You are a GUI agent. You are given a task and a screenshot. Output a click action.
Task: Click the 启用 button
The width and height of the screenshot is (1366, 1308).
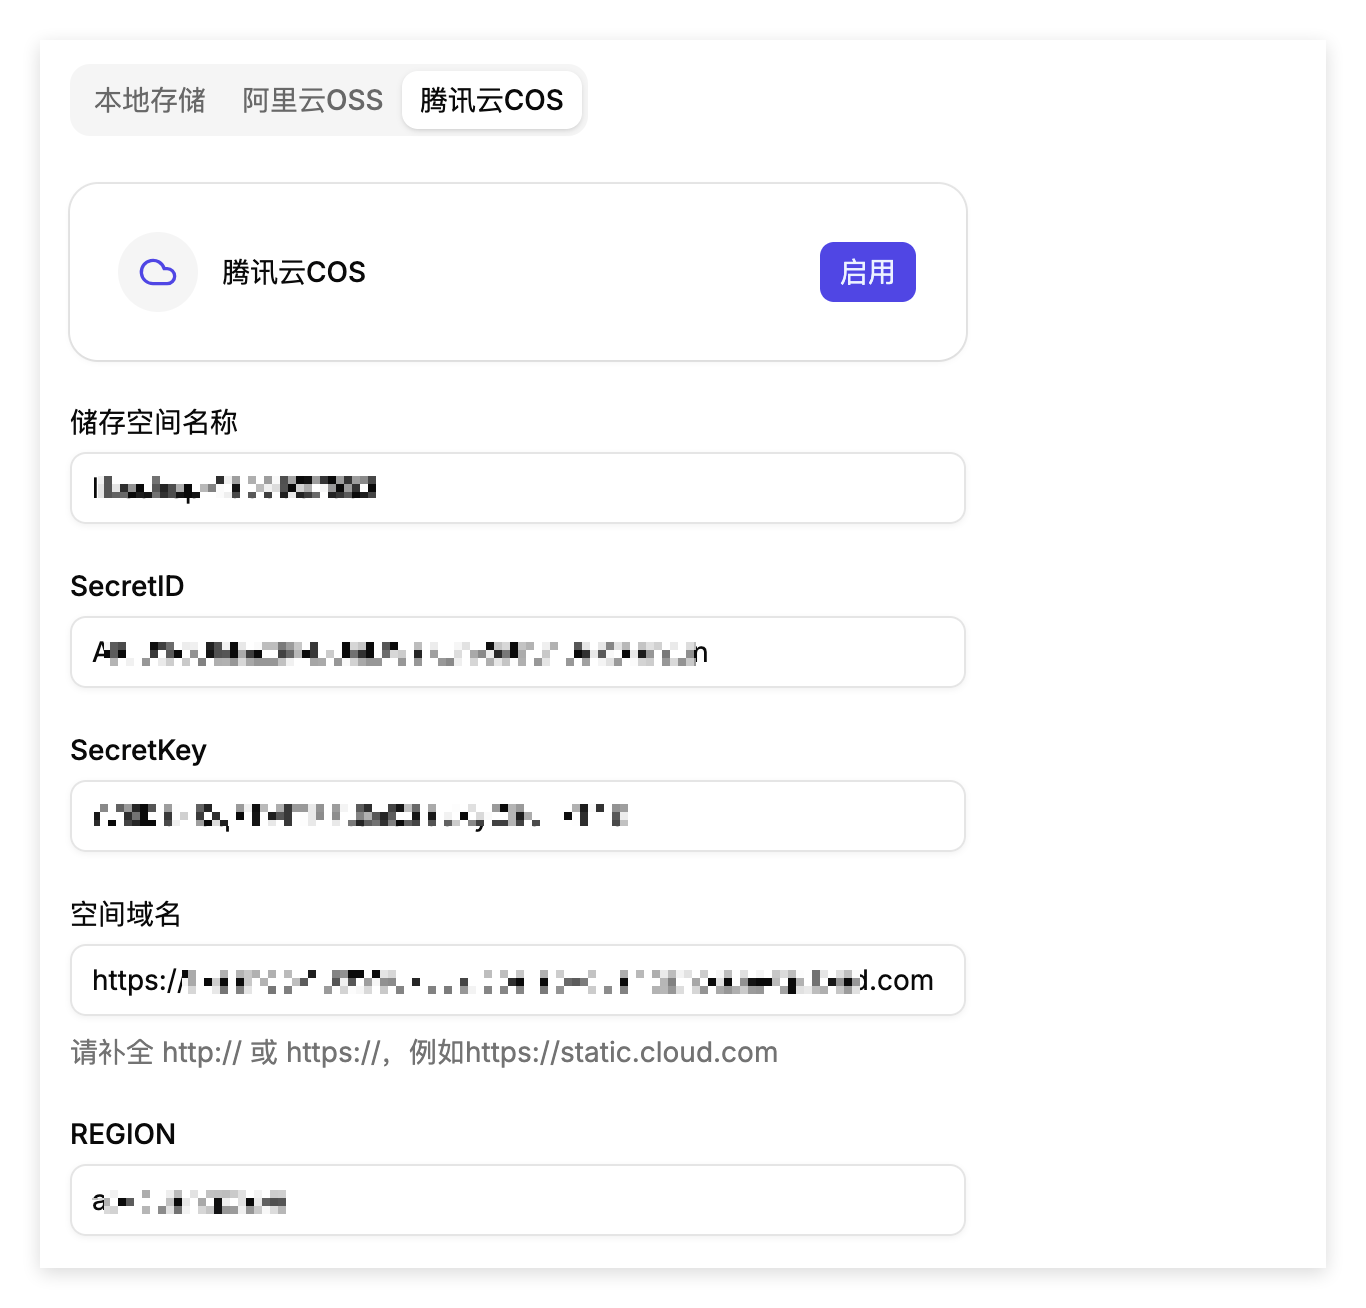tap(868, 272)
